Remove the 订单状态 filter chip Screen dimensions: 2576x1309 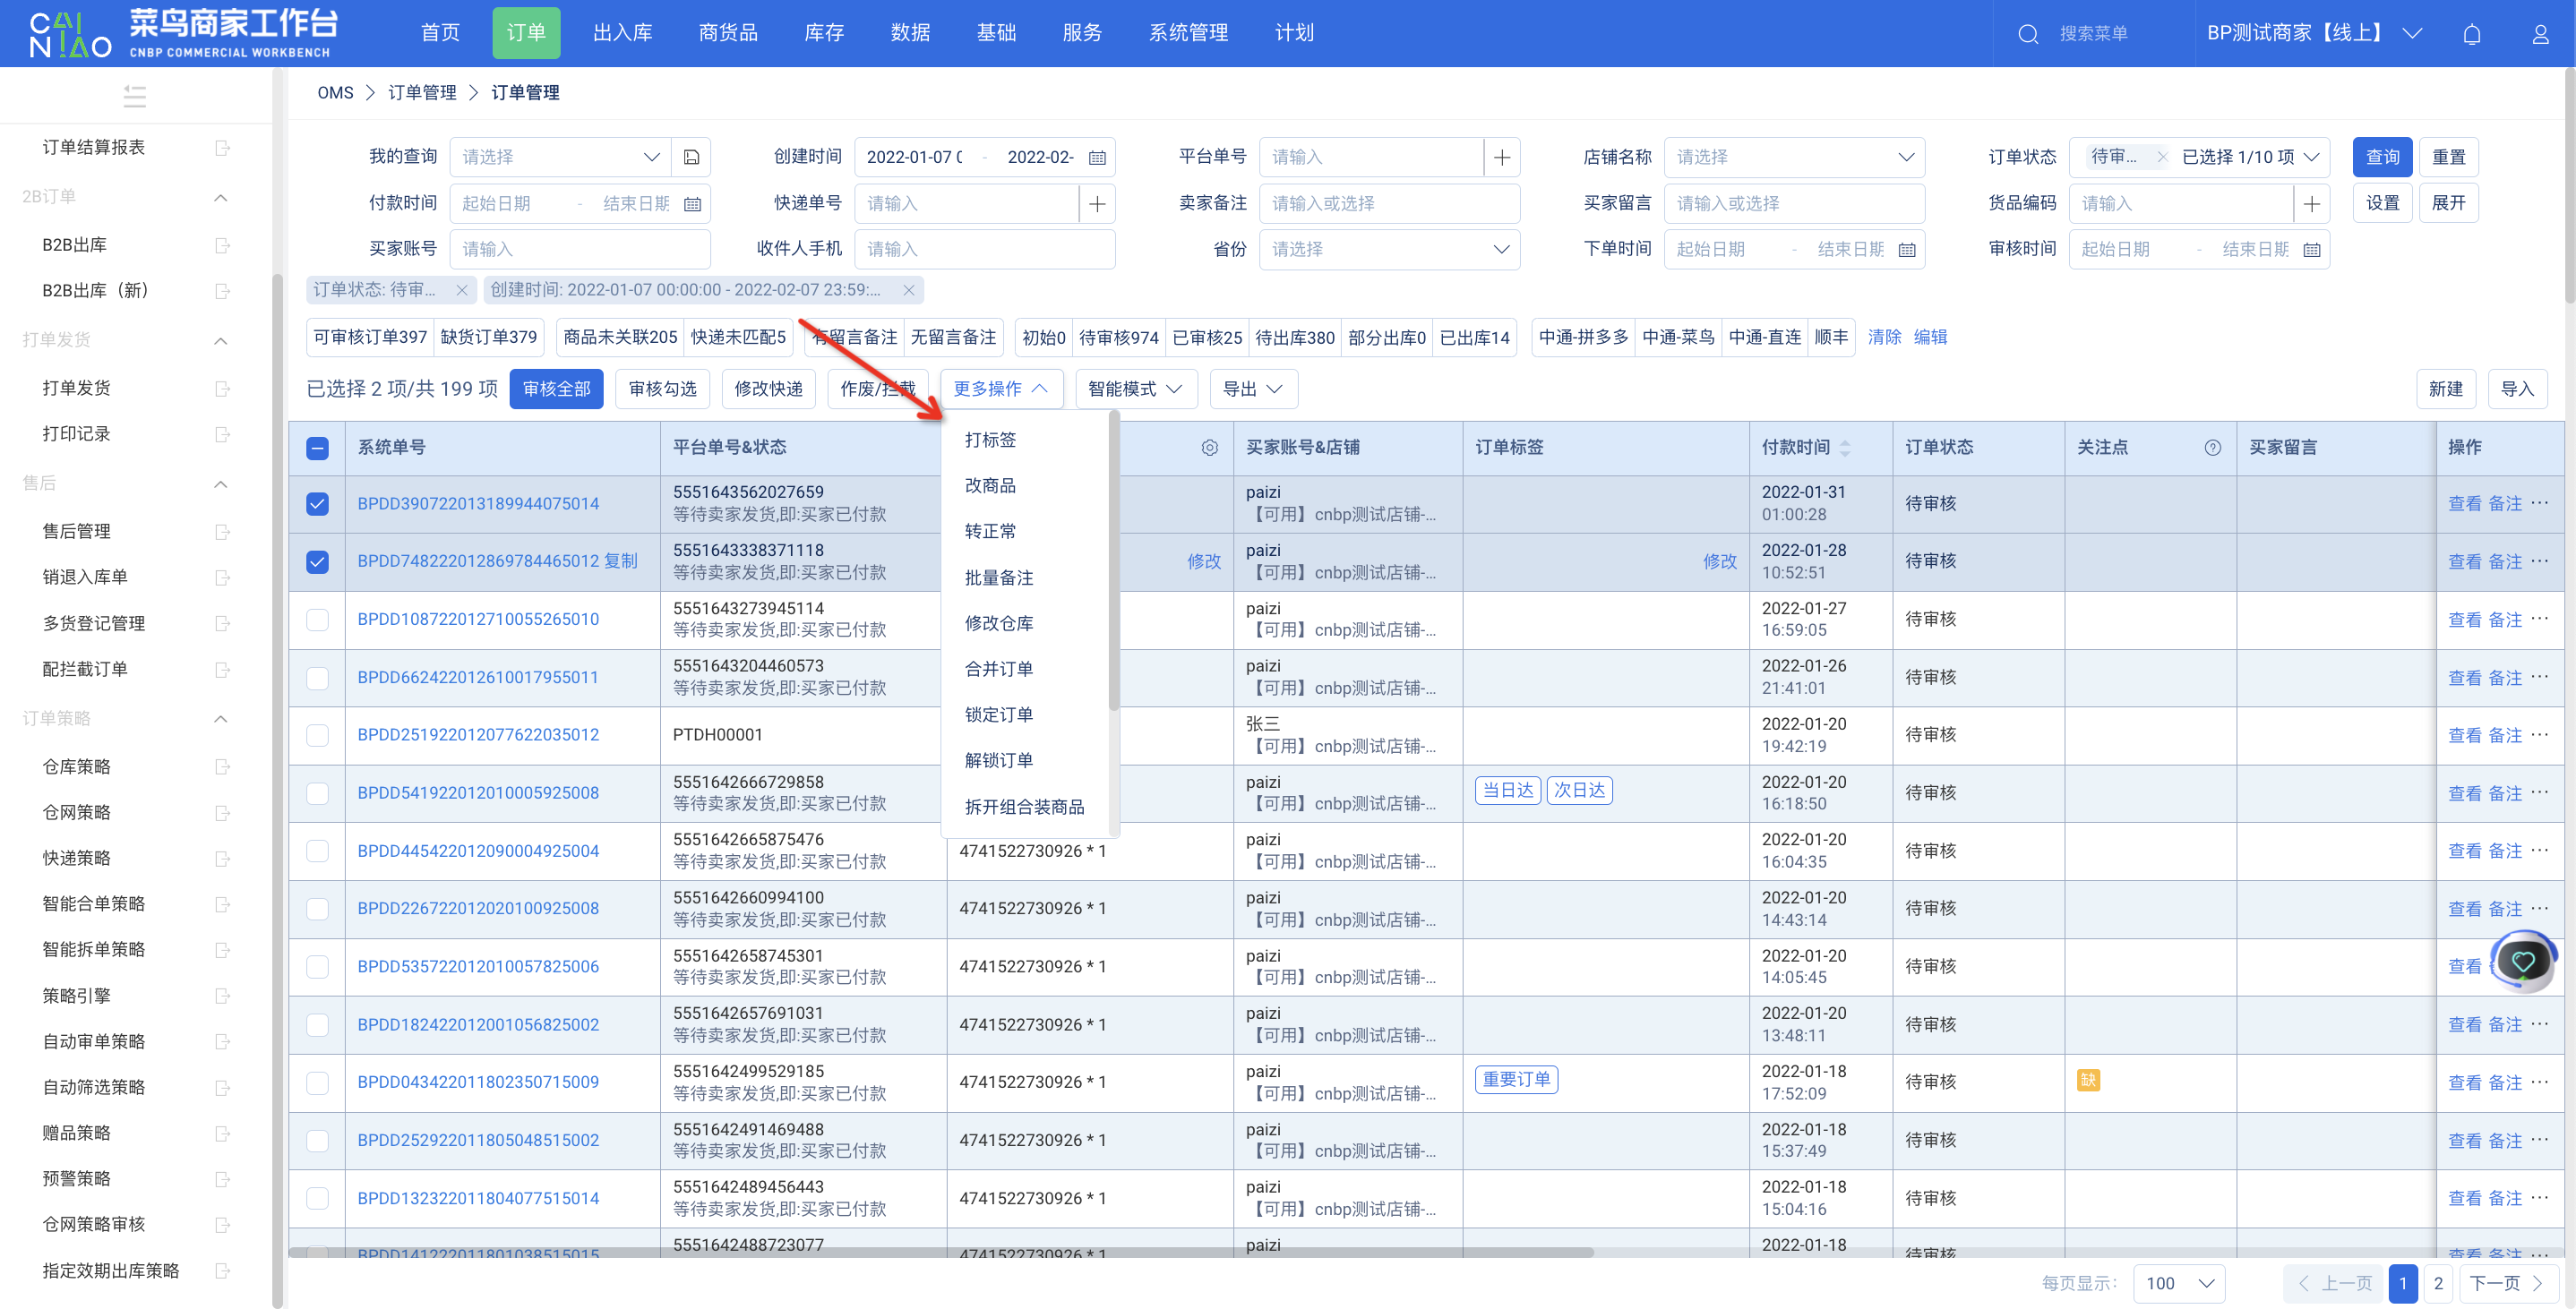(462, 290)
